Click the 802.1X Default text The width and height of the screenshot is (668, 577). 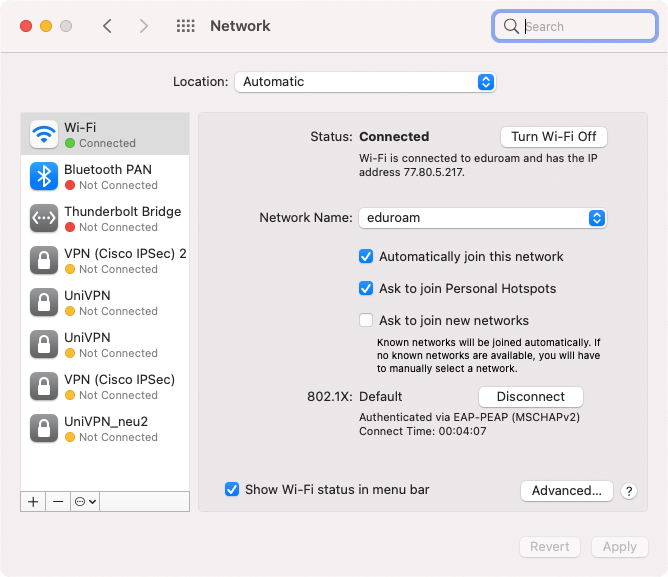(x=380, y=397)
